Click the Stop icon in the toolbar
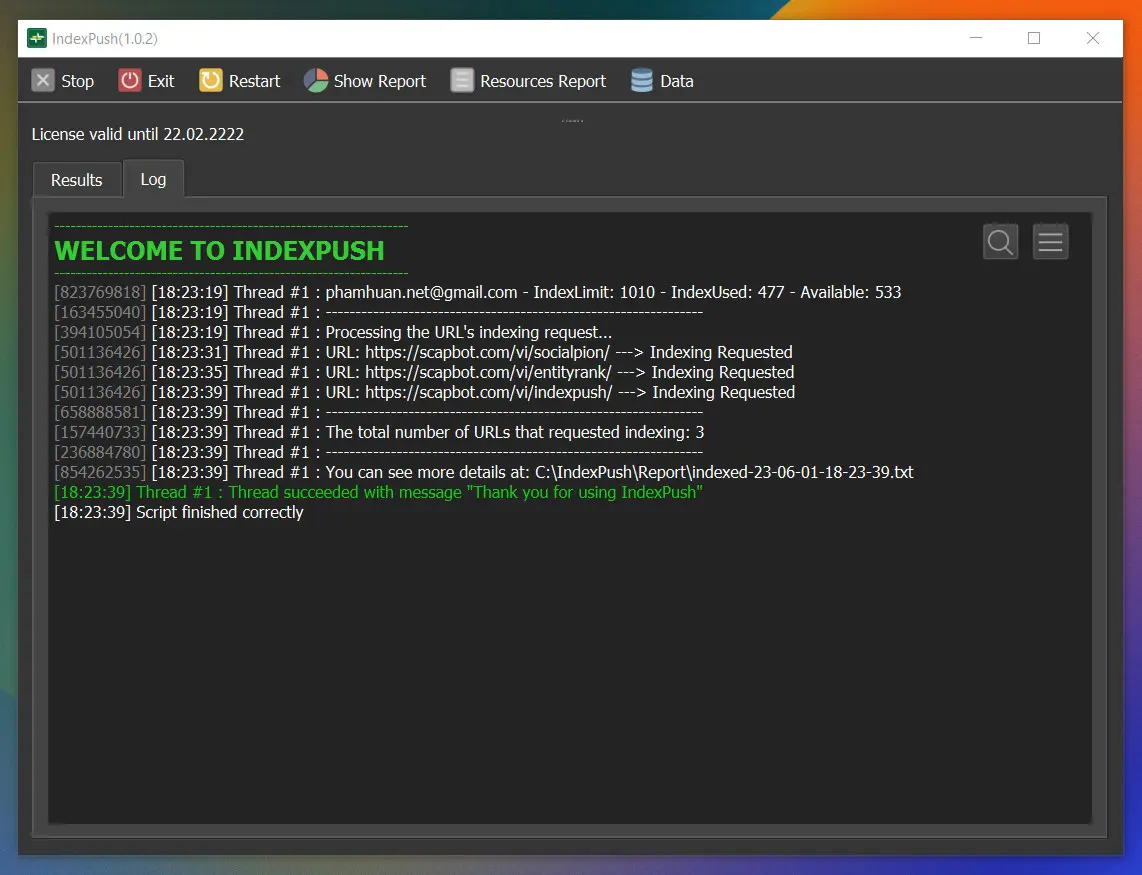This screenshot has width=1142, height=875. (43, 80)
